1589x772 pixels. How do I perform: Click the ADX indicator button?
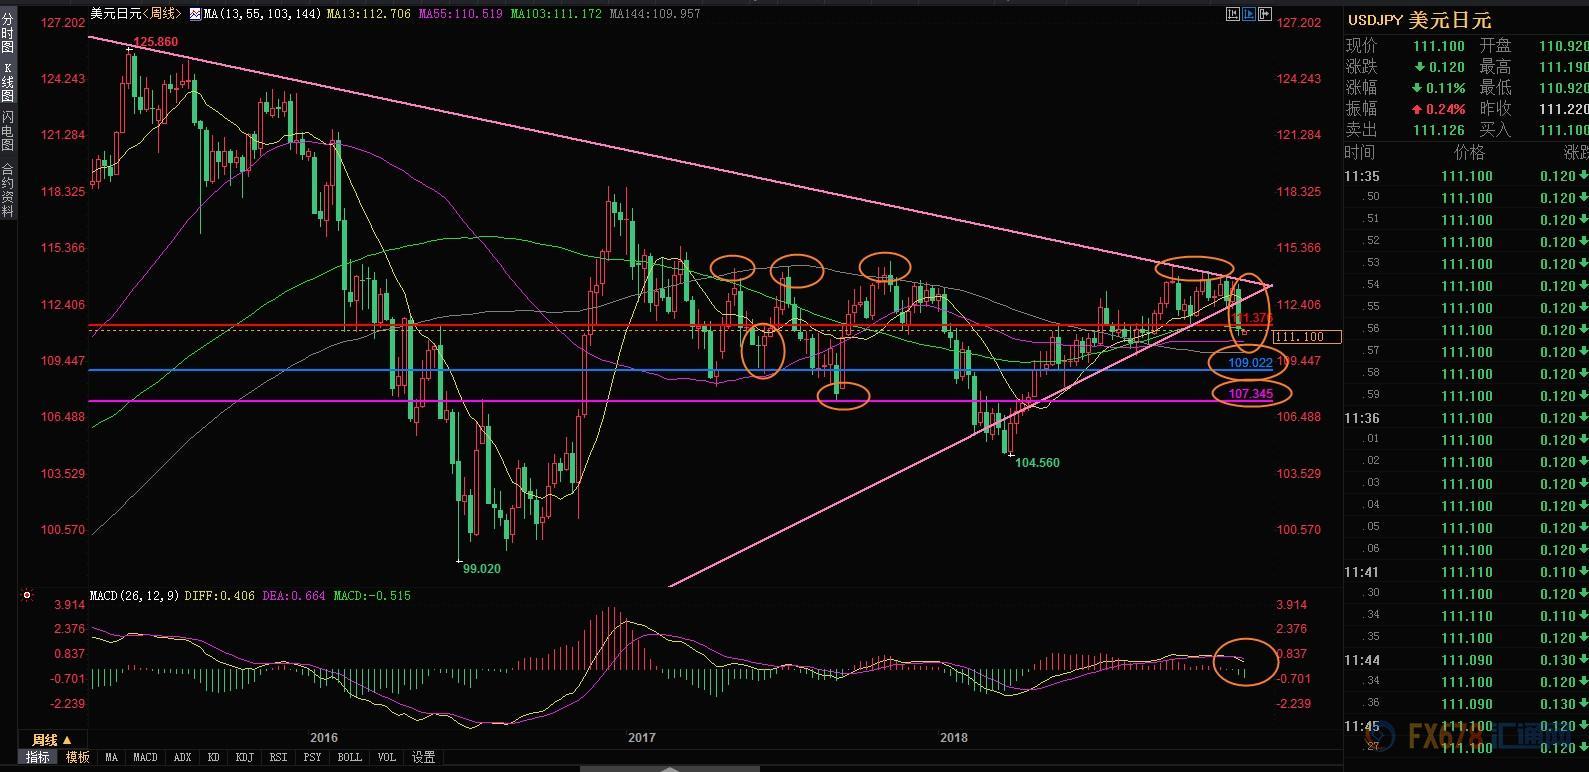tap(182, 758)
